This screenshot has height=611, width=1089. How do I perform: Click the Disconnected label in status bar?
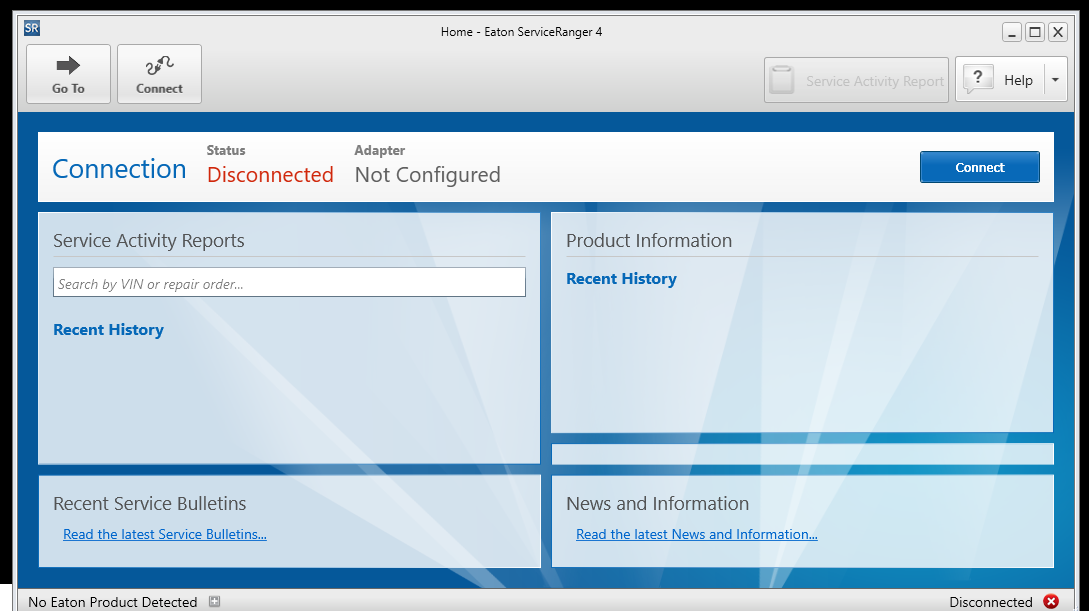coord(990,602)
